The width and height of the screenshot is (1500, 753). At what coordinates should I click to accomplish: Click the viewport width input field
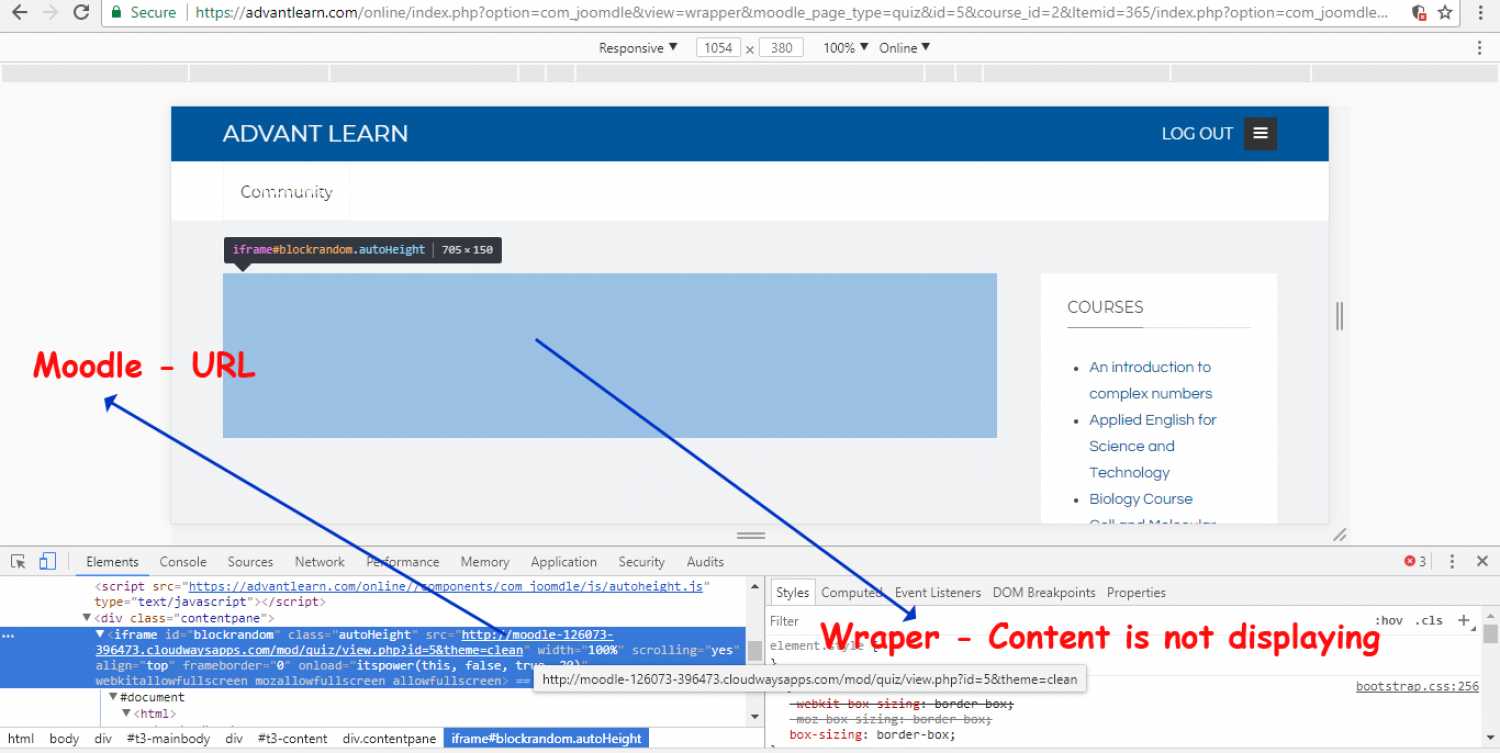(x=719, y=48)
